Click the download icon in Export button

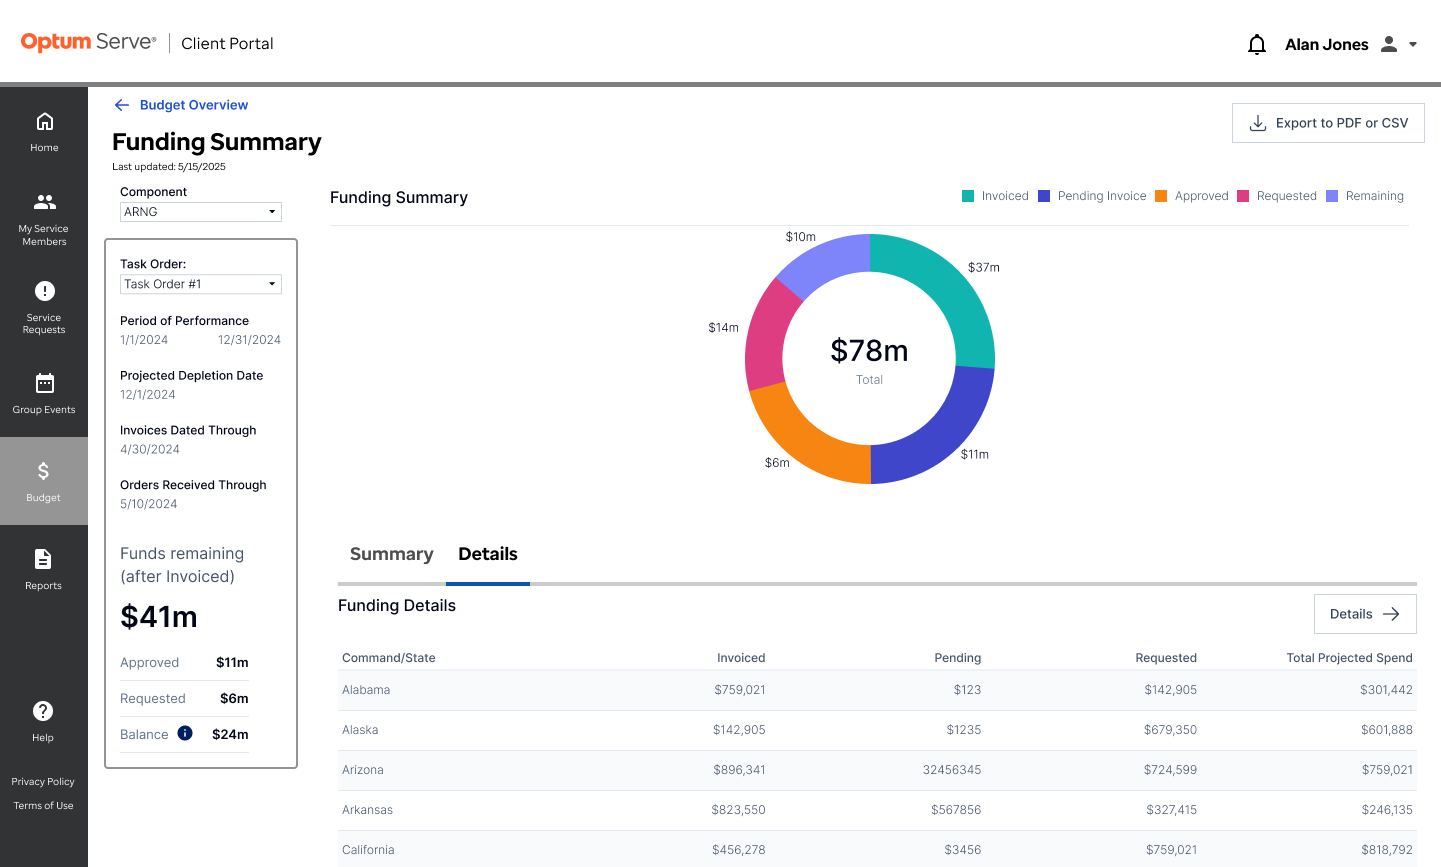pyautogui.click(x=1258, y=123)
